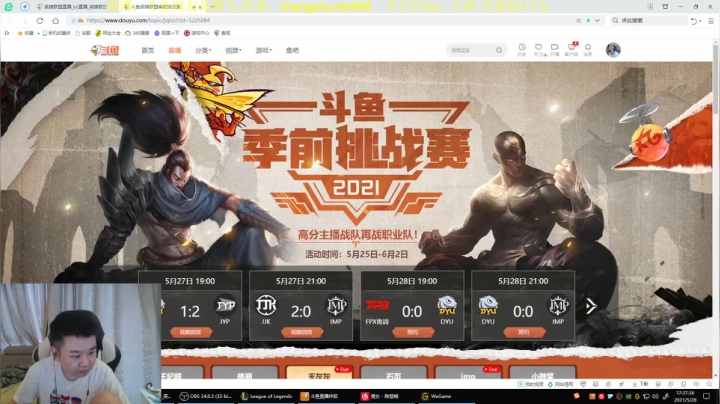
Task: Click the taskbar clock showing 17:37
Action: [x=685, y=396]
